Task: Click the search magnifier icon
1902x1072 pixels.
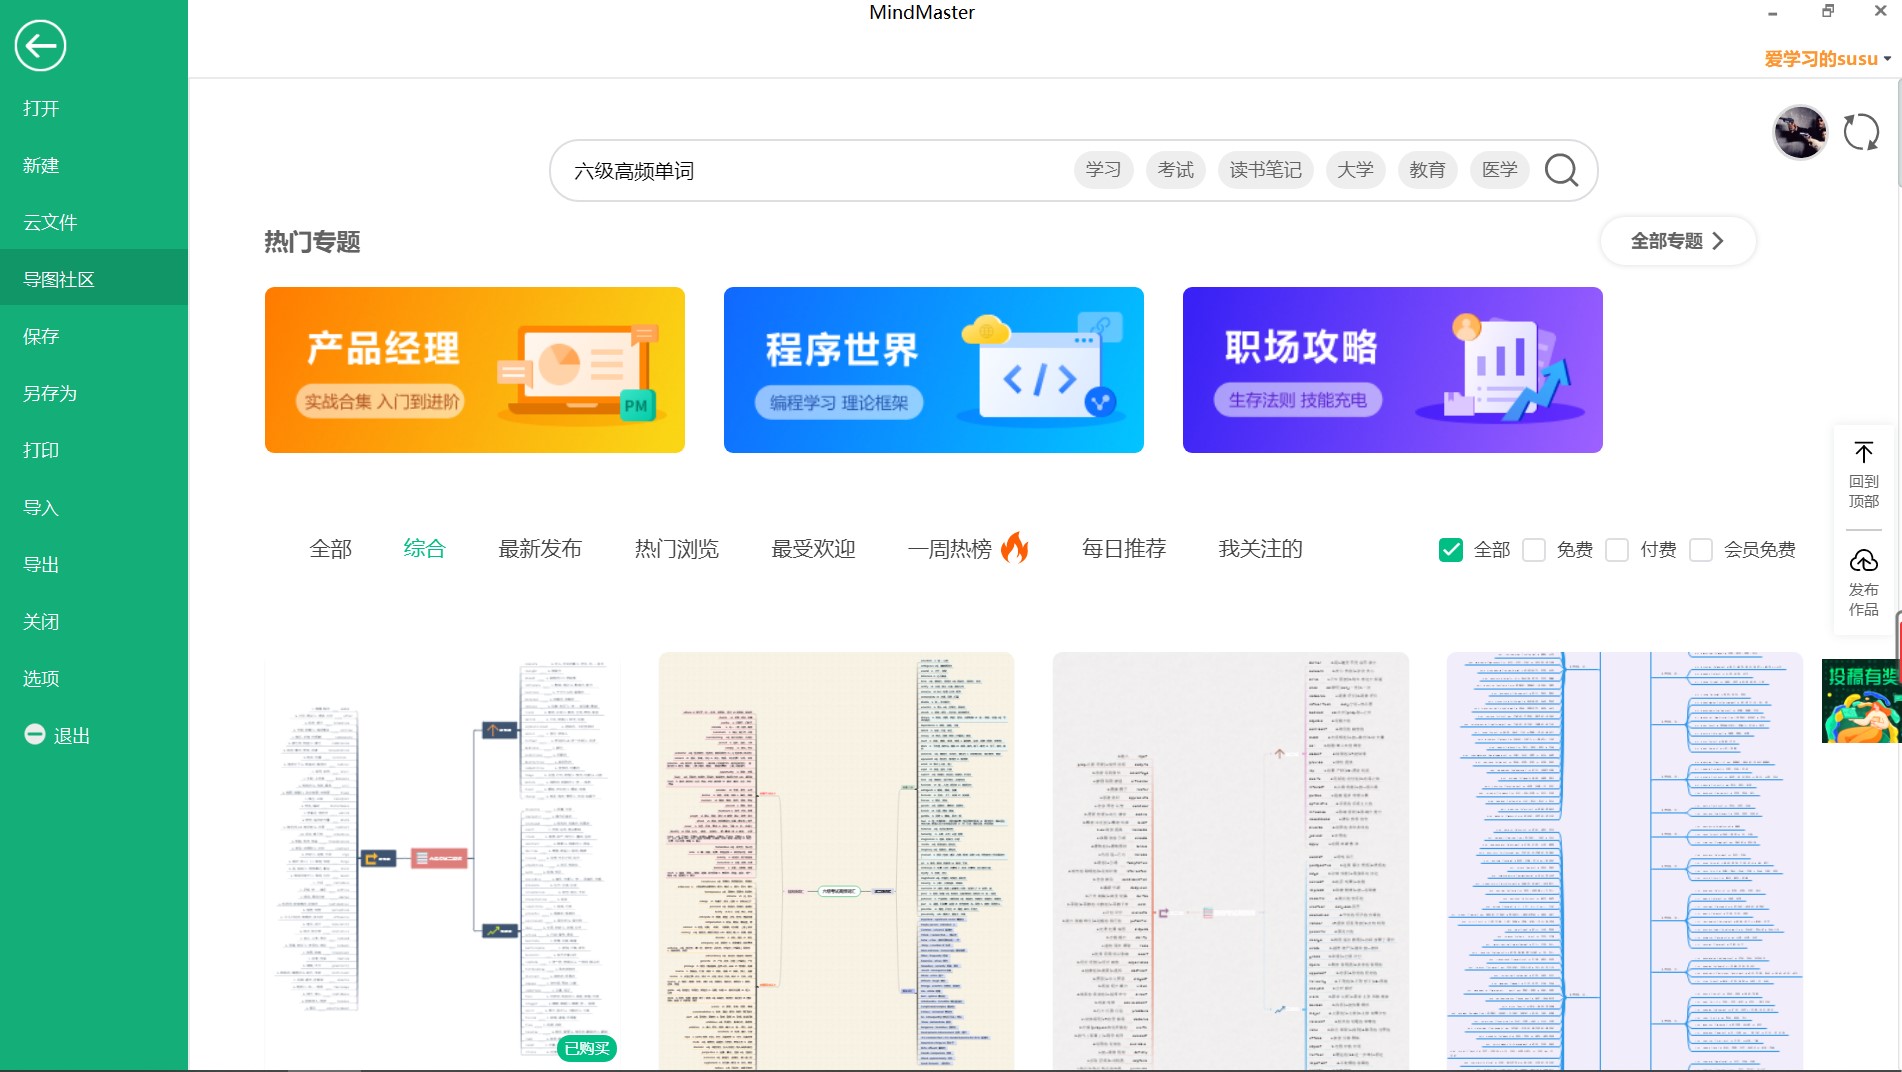Action: pyautogui.click(x=1561, y=170)
